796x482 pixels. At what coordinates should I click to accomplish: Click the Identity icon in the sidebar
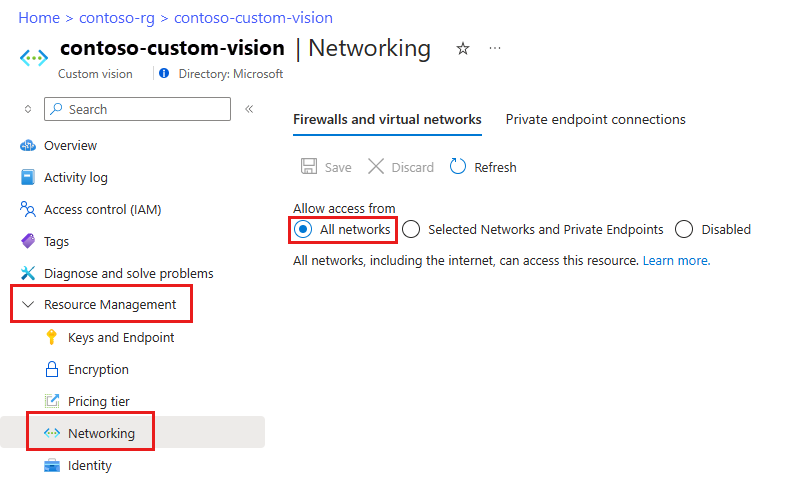(52, 466)
